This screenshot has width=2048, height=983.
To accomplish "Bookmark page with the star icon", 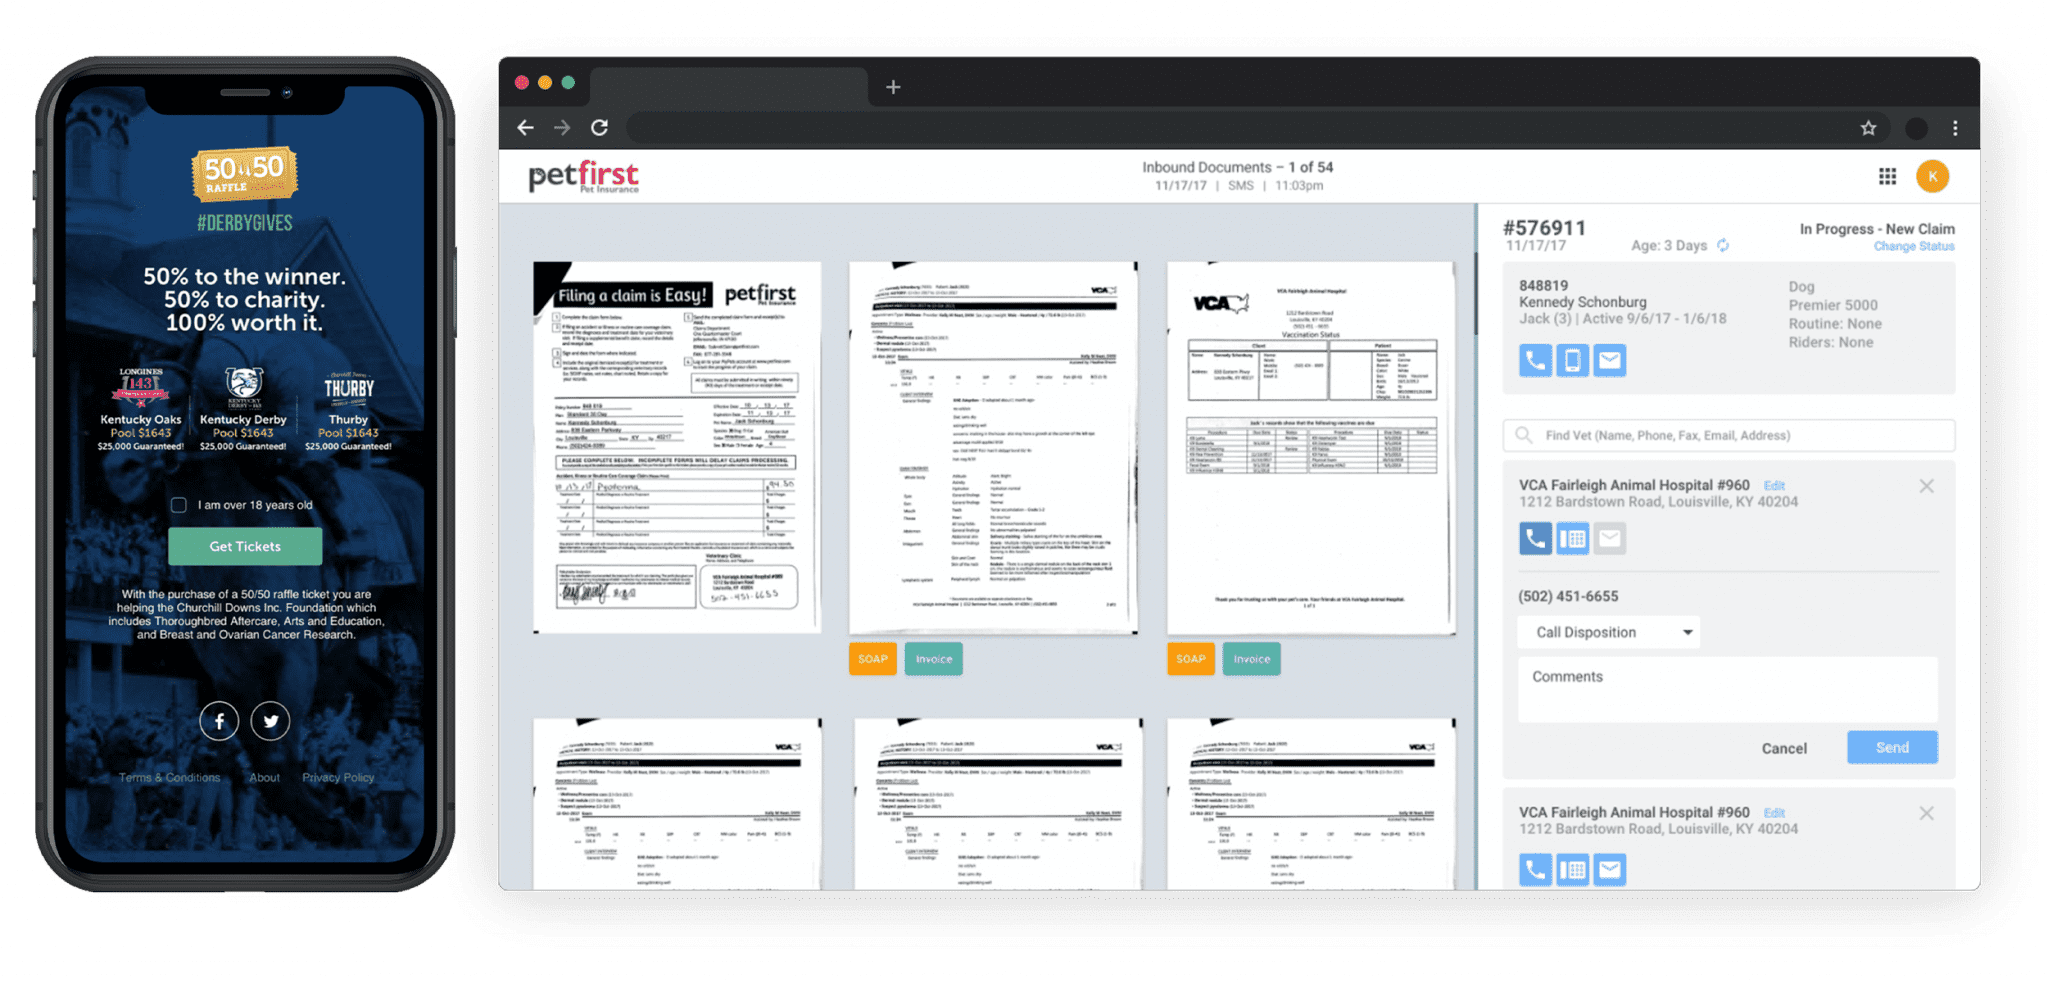I will click(x=1868, y=128).
